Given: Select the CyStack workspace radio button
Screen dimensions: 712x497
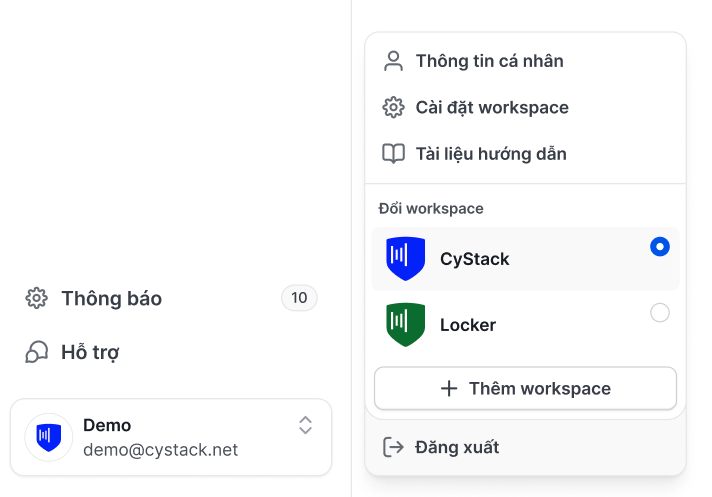Looking at the screenshot, I should (660, 246).
